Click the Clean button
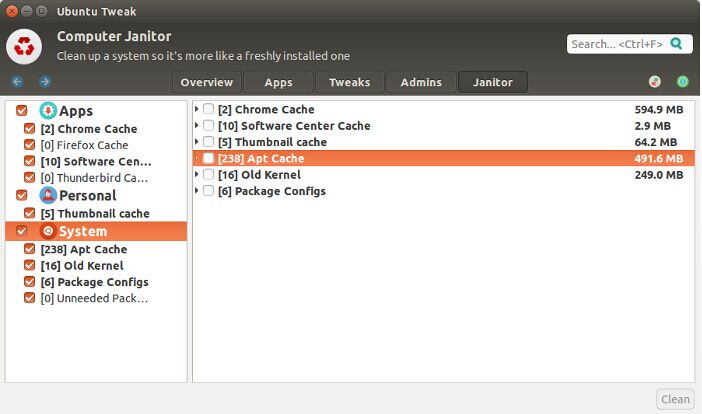The width and height of the screenshot is (702, 414). coord(676,399)
